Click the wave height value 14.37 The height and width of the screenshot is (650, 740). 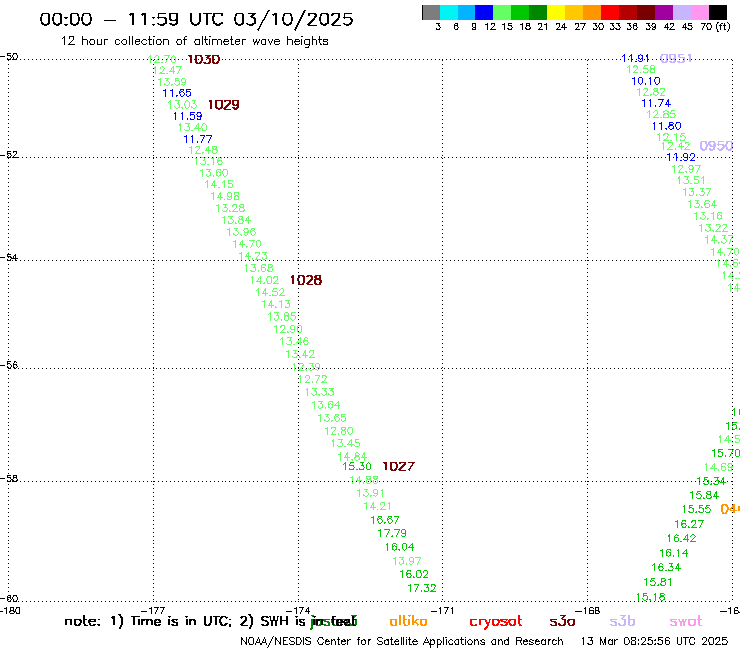coord(719,240)
